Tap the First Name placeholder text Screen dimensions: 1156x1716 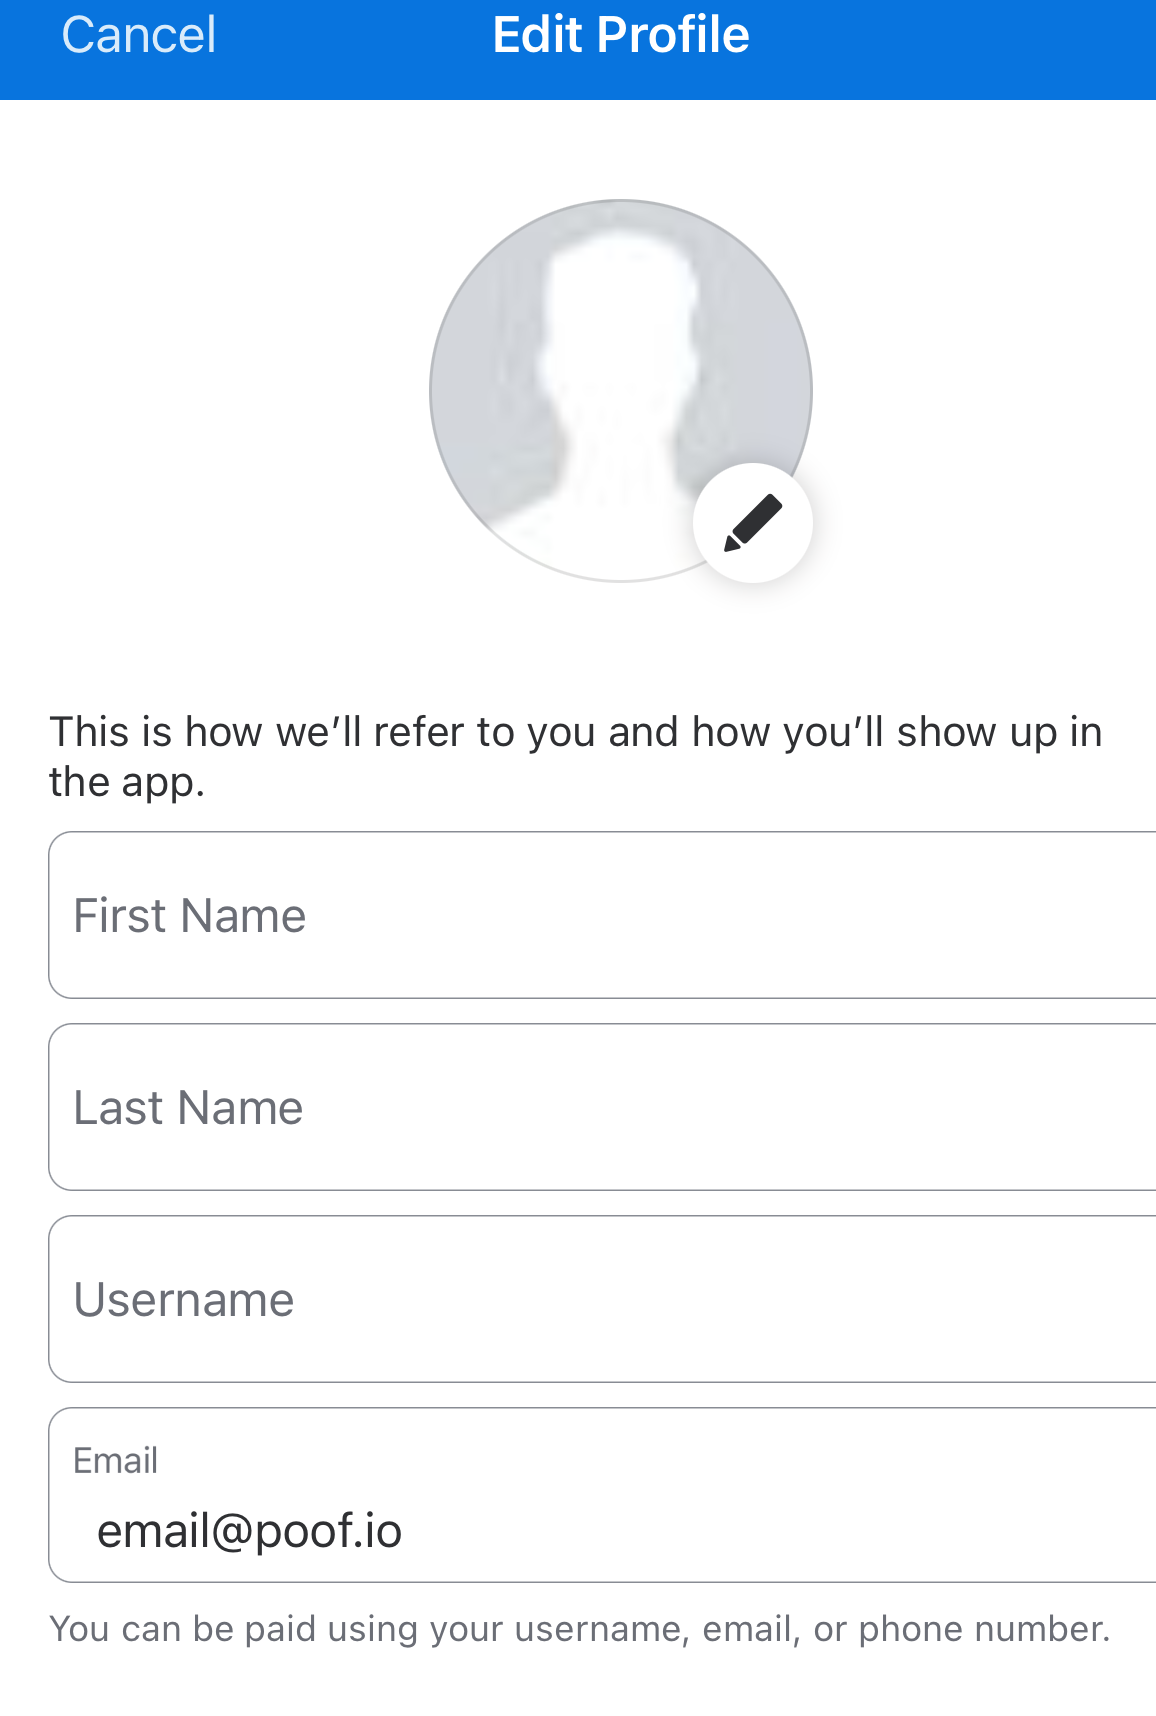(190, 916)
